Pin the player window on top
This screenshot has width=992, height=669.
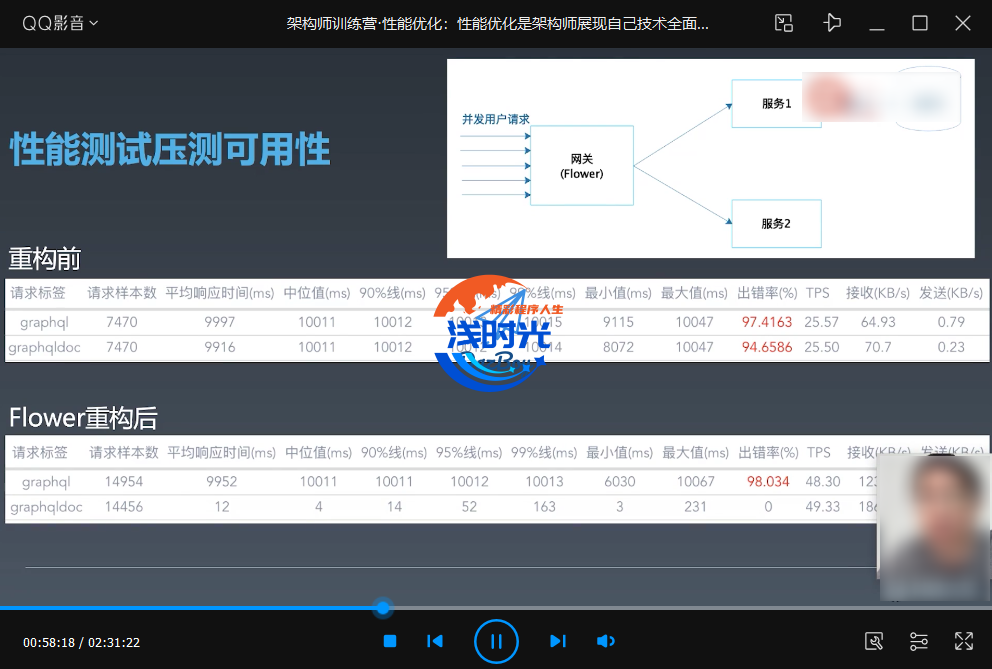(832, 23)
